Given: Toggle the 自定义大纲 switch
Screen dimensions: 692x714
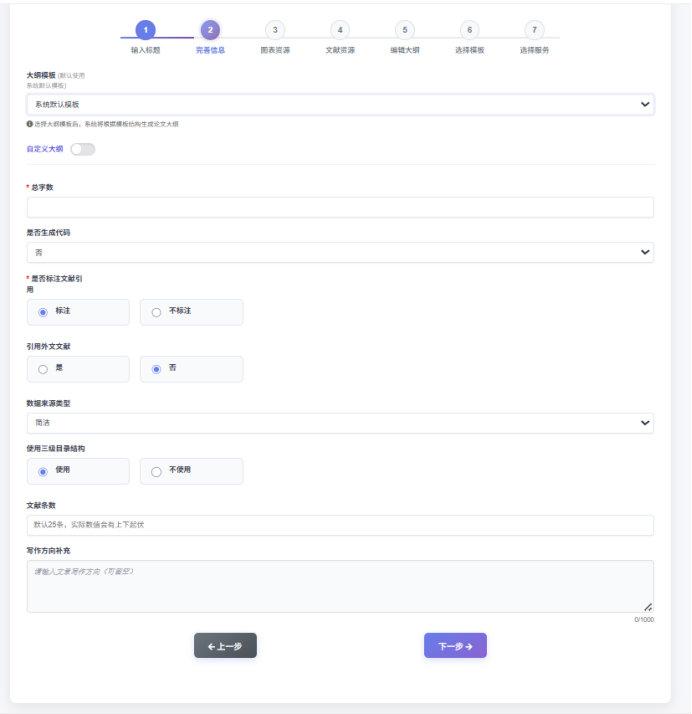Looking at the screenshot, I should click(x=82, y=149).
